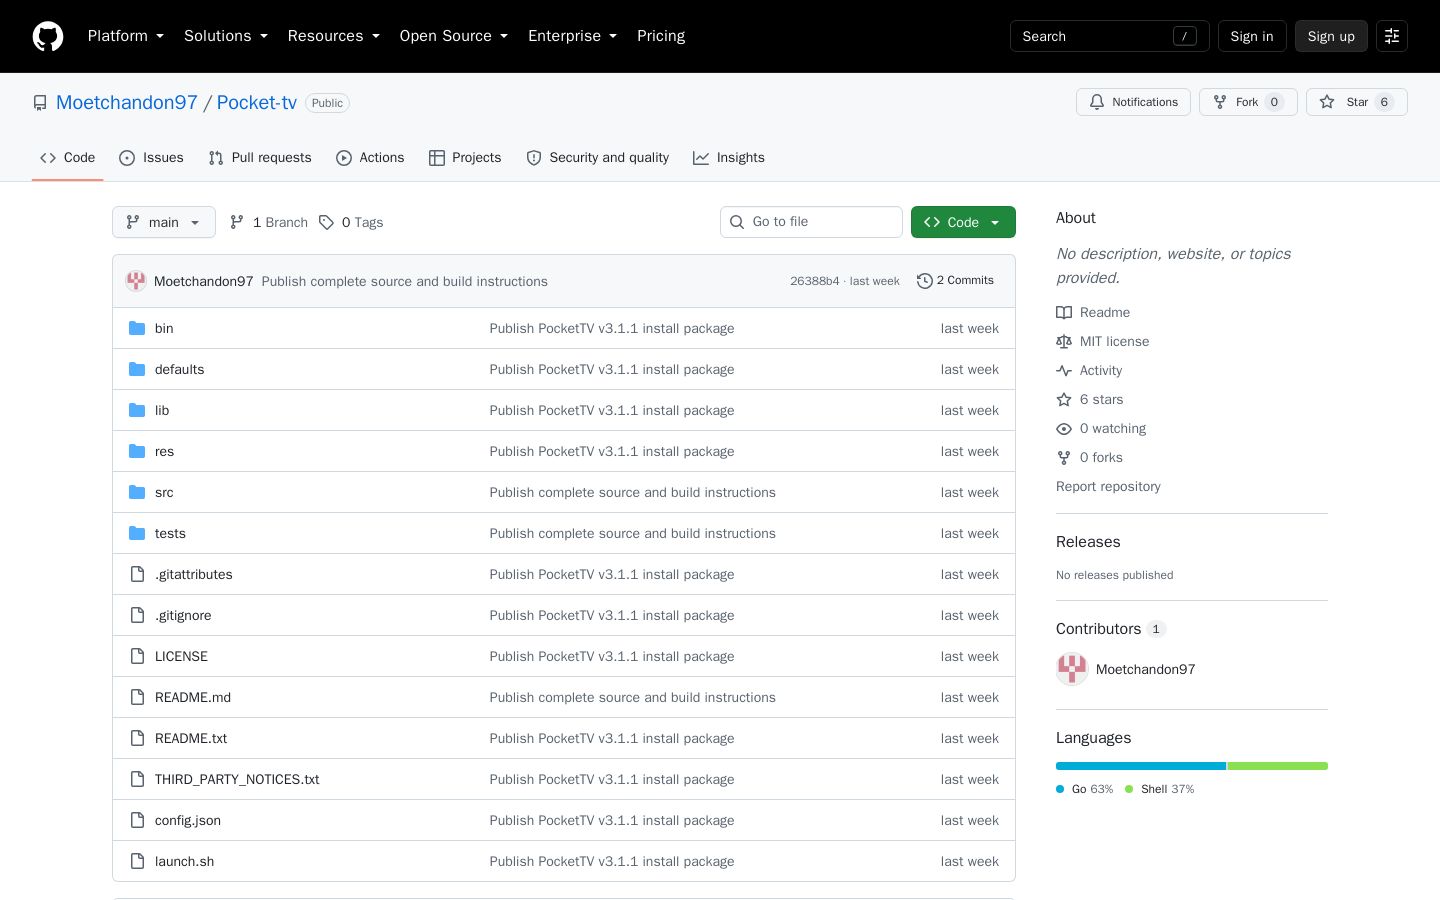Select the README.txt file icon

tap(137, 738)
